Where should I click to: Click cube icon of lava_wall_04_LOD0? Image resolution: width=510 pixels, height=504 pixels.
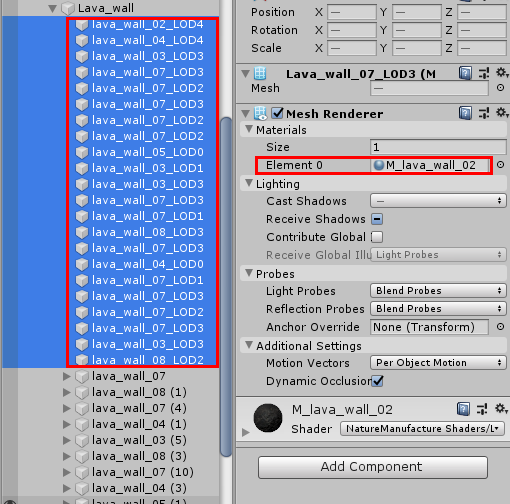(82, 265)
